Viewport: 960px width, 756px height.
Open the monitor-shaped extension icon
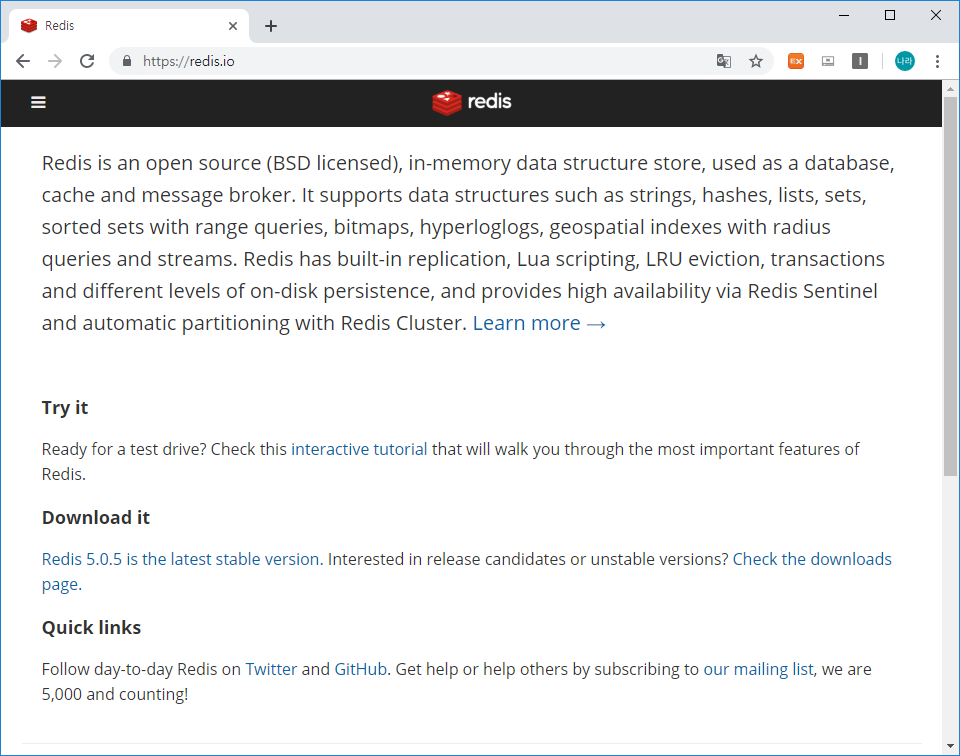tap(828, 61)
